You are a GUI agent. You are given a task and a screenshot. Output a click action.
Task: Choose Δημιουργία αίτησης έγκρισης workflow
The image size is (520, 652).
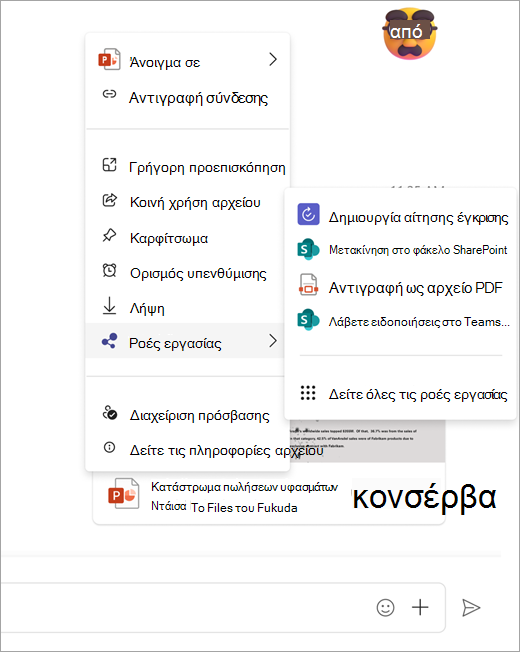(x=401, y=217)
